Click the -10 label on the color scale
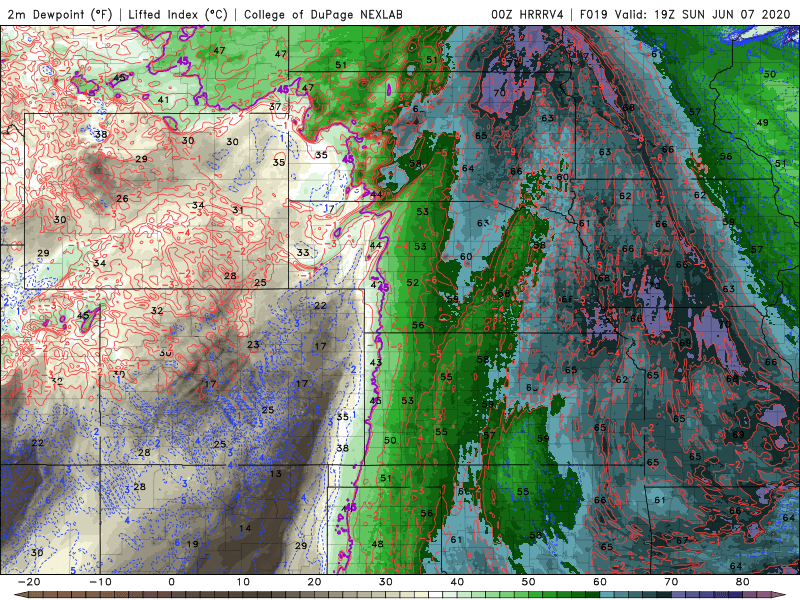The width and height of the screenshot is (800, 600). [x=100, y=582]
